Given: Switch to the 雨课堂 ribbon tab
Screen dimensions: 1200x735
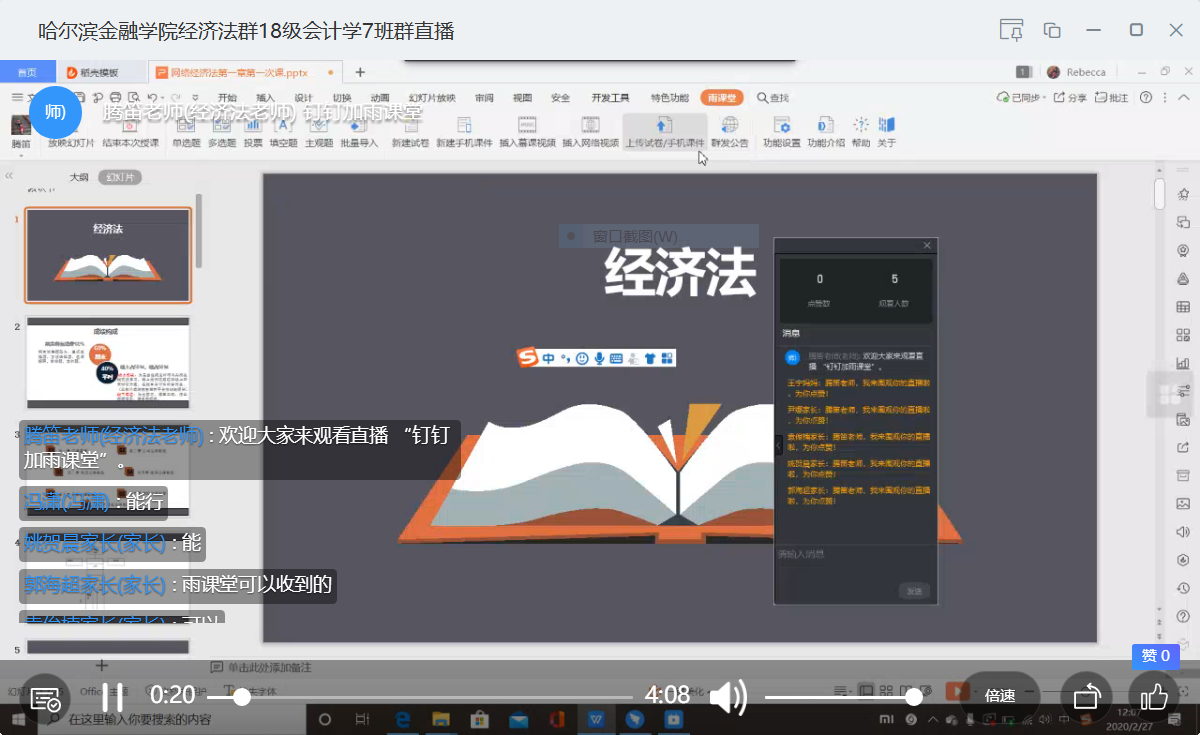Looking at the screenshot, I should coord(721,98).
